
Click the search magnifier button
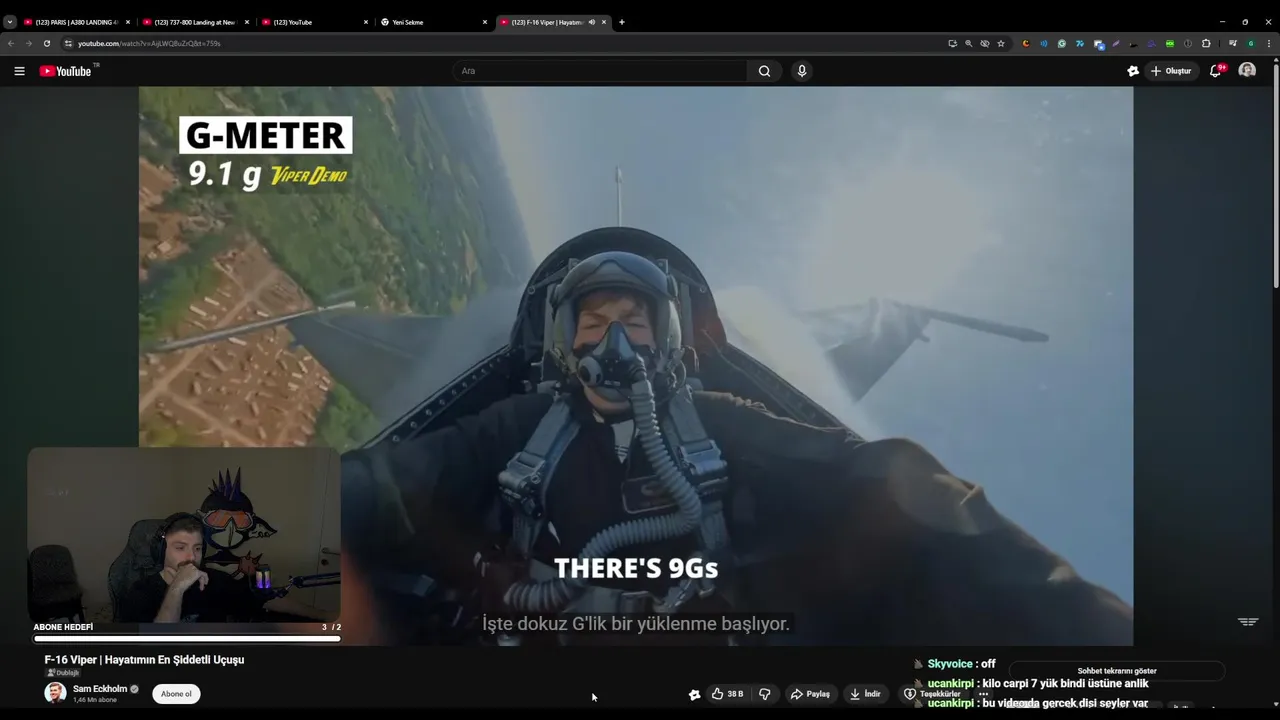[x=764, y=71]
